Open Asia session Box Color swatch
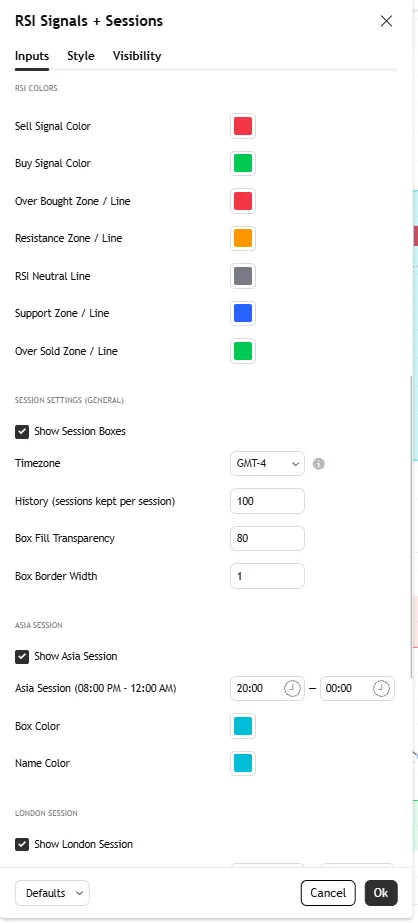Screen dimensions: 418x923 pyautogui.click(x=243, y=726)
